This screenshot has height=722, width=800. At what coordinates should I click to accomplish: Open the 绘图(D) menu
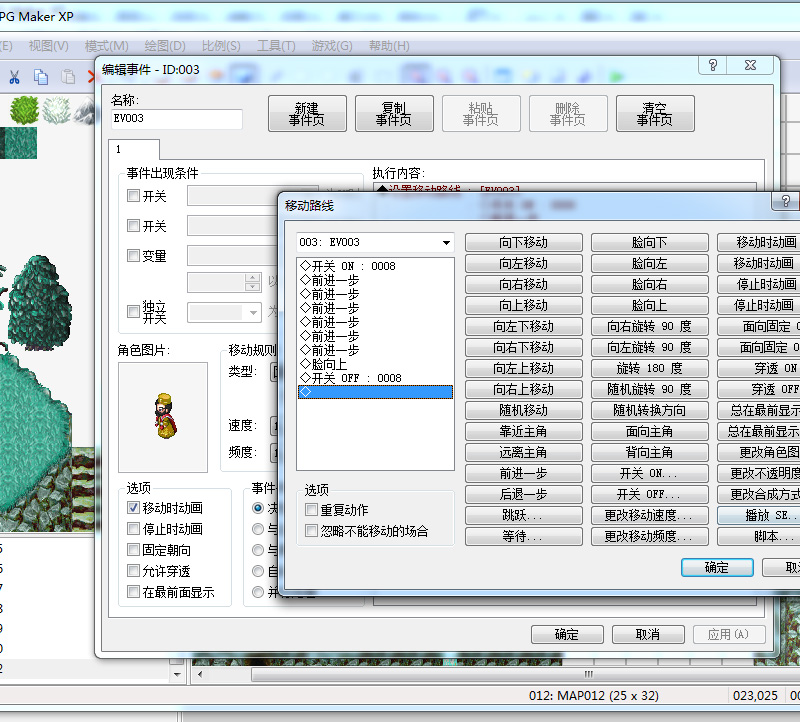click(165, 46)
